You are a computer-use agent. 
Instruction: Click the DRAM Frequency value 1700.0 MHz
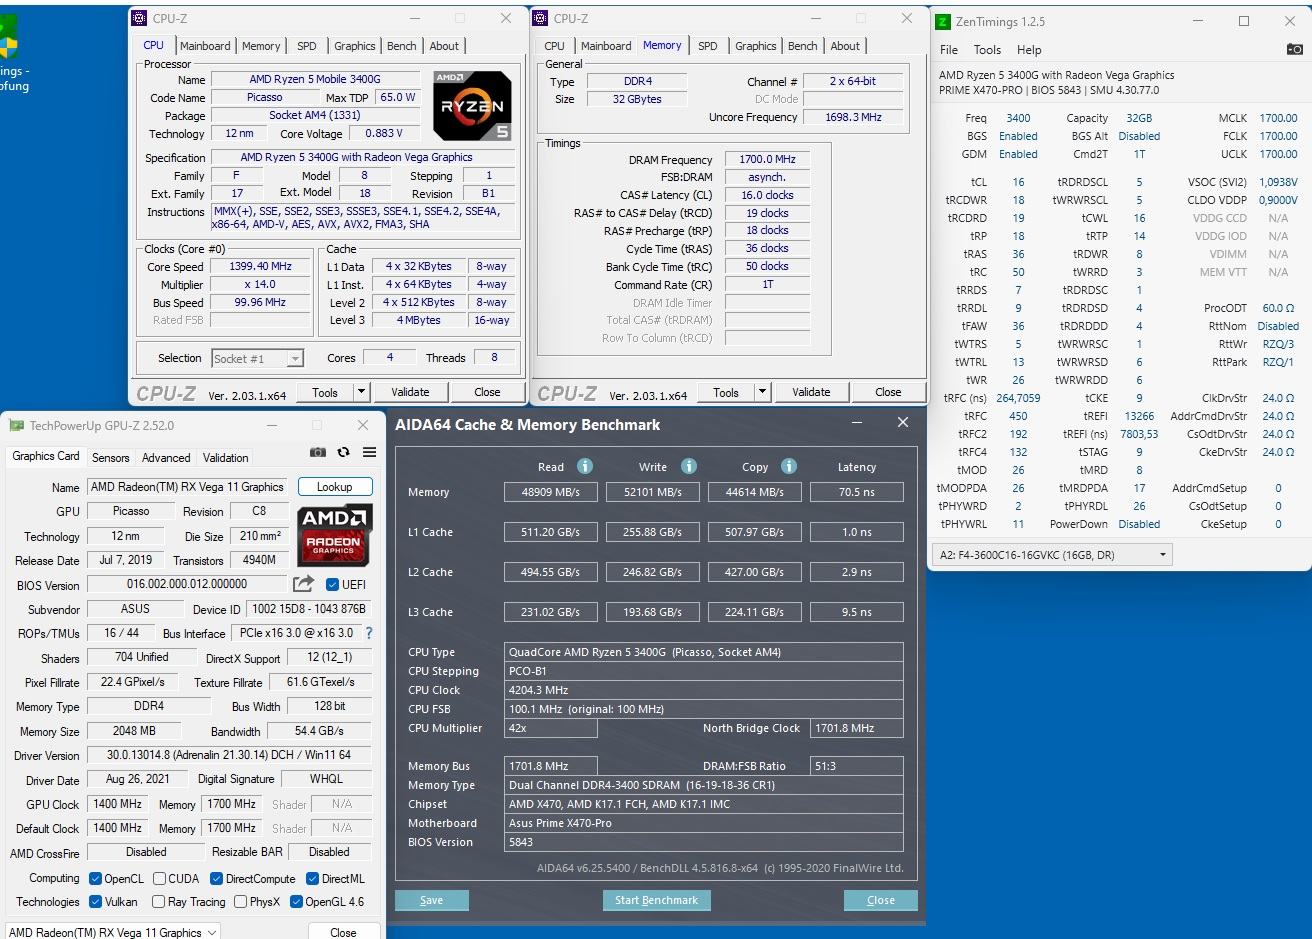767,159
